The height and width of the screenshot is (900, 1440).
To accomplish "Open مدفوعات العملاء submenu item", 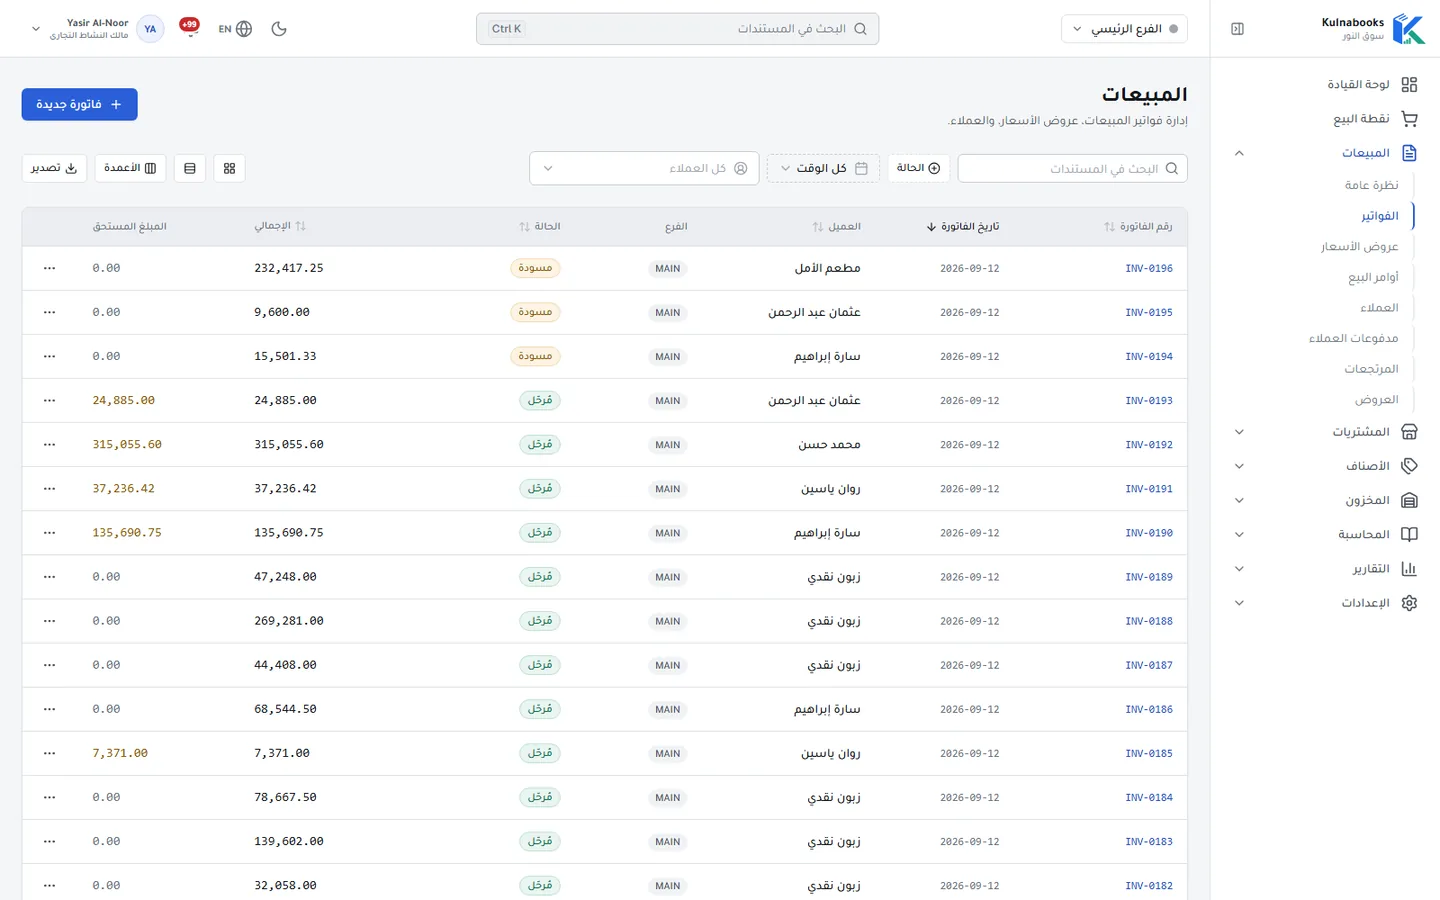I will pos(1353,338).
